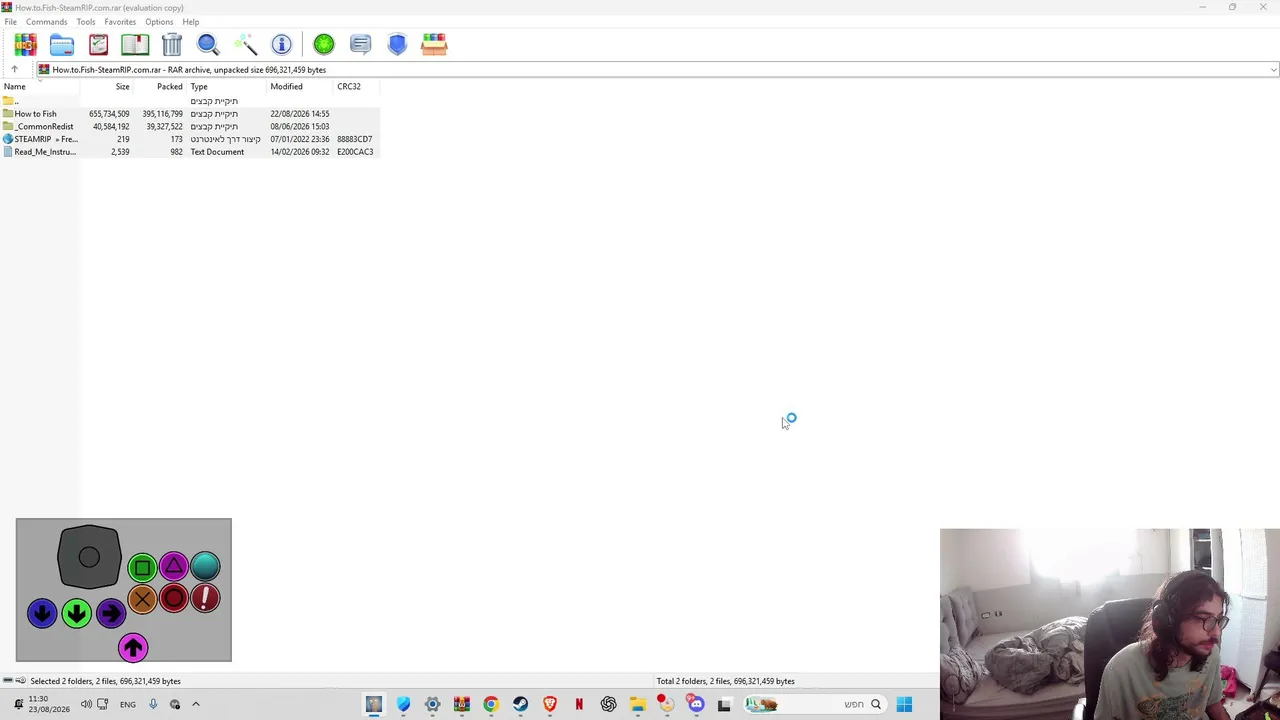Click the webcam video overlay
1280x720 pixels.
[x=1110, y=624]
